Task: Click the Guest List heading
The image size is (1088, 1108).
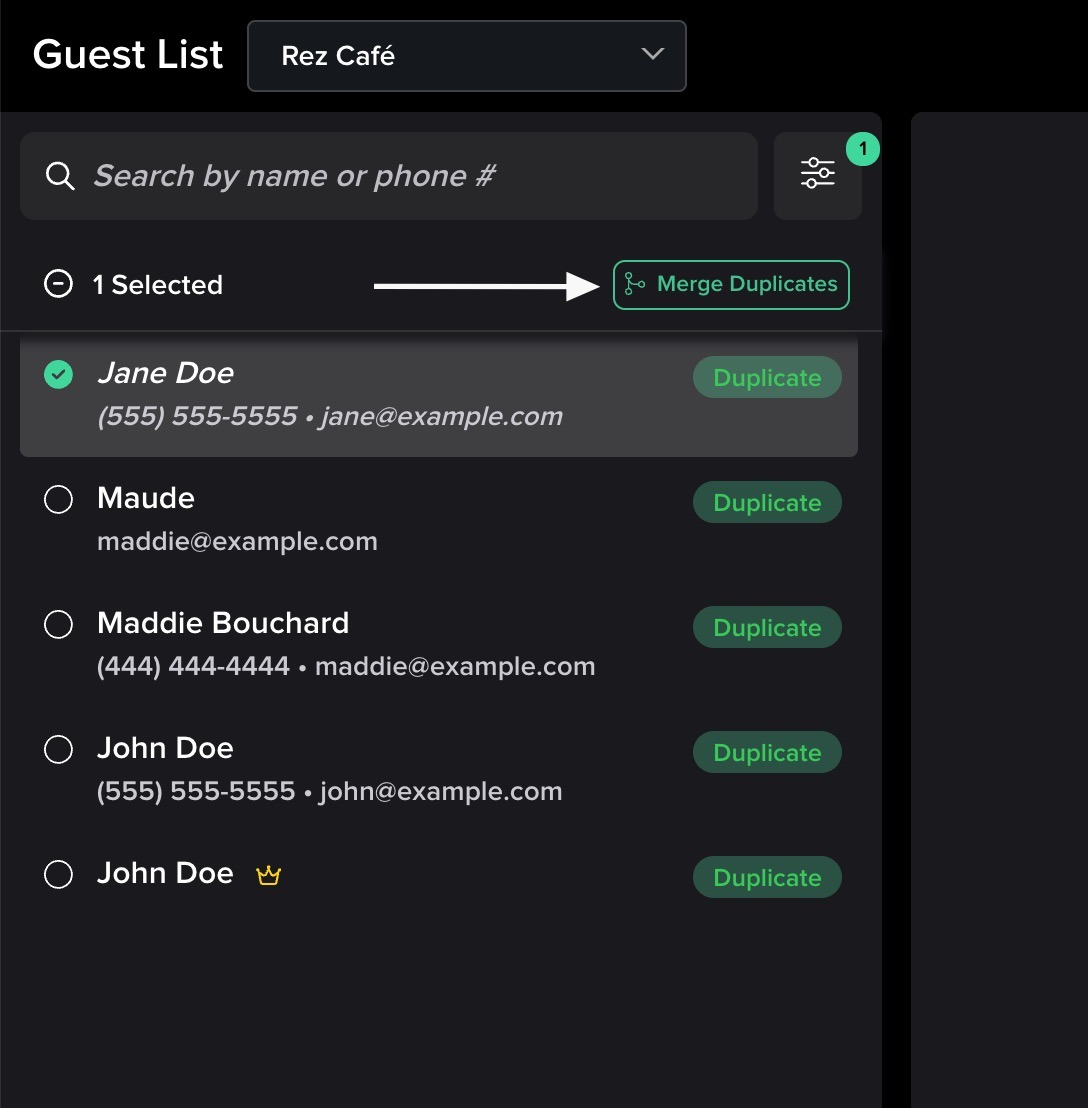Action: (x=128, y=55)
